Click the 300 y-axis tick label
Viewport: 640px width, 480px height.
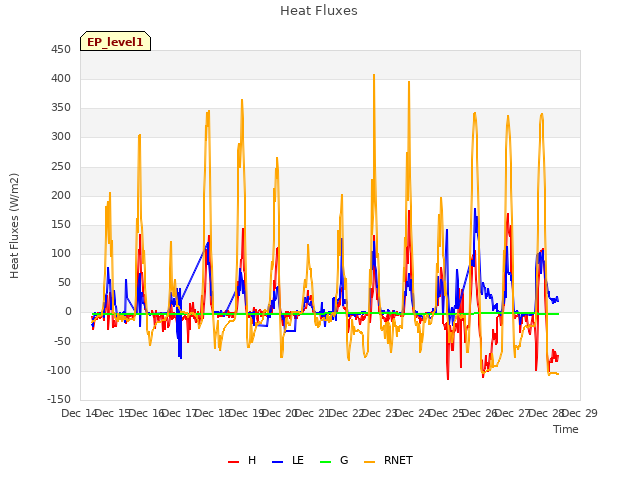61,137
